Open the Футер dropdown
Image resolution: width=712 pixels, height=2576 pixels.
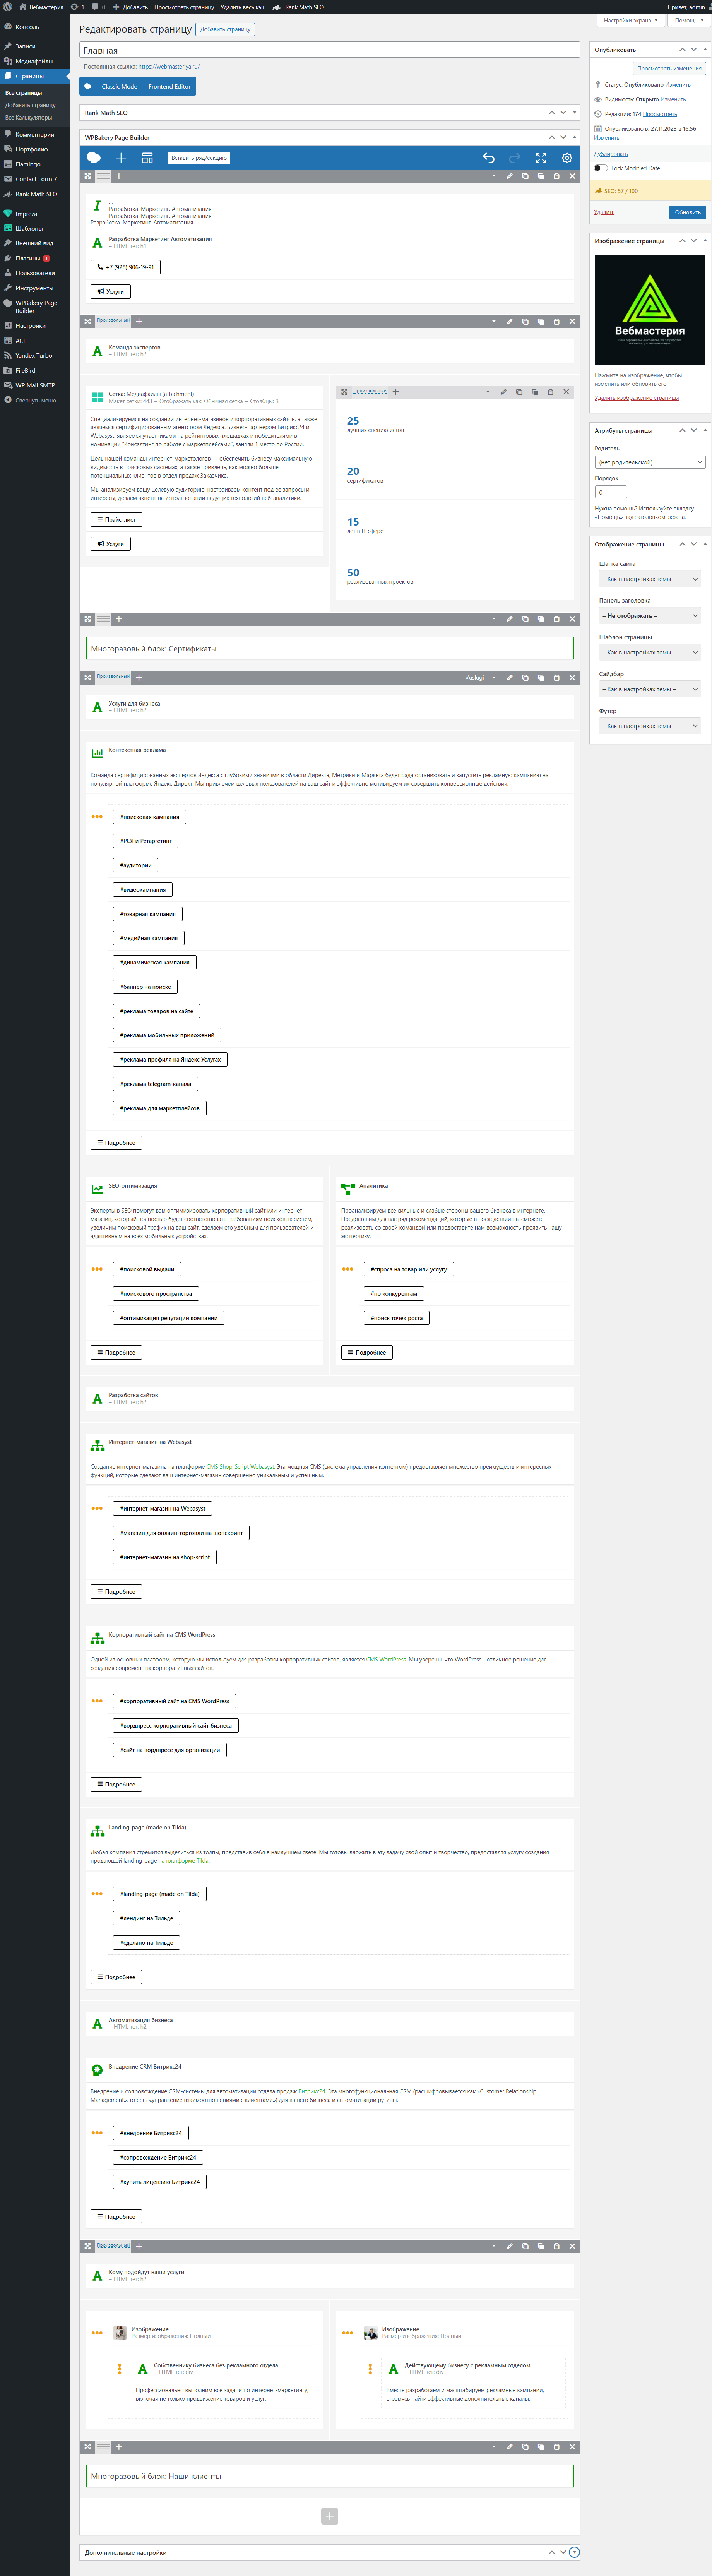tap(650, 726)
